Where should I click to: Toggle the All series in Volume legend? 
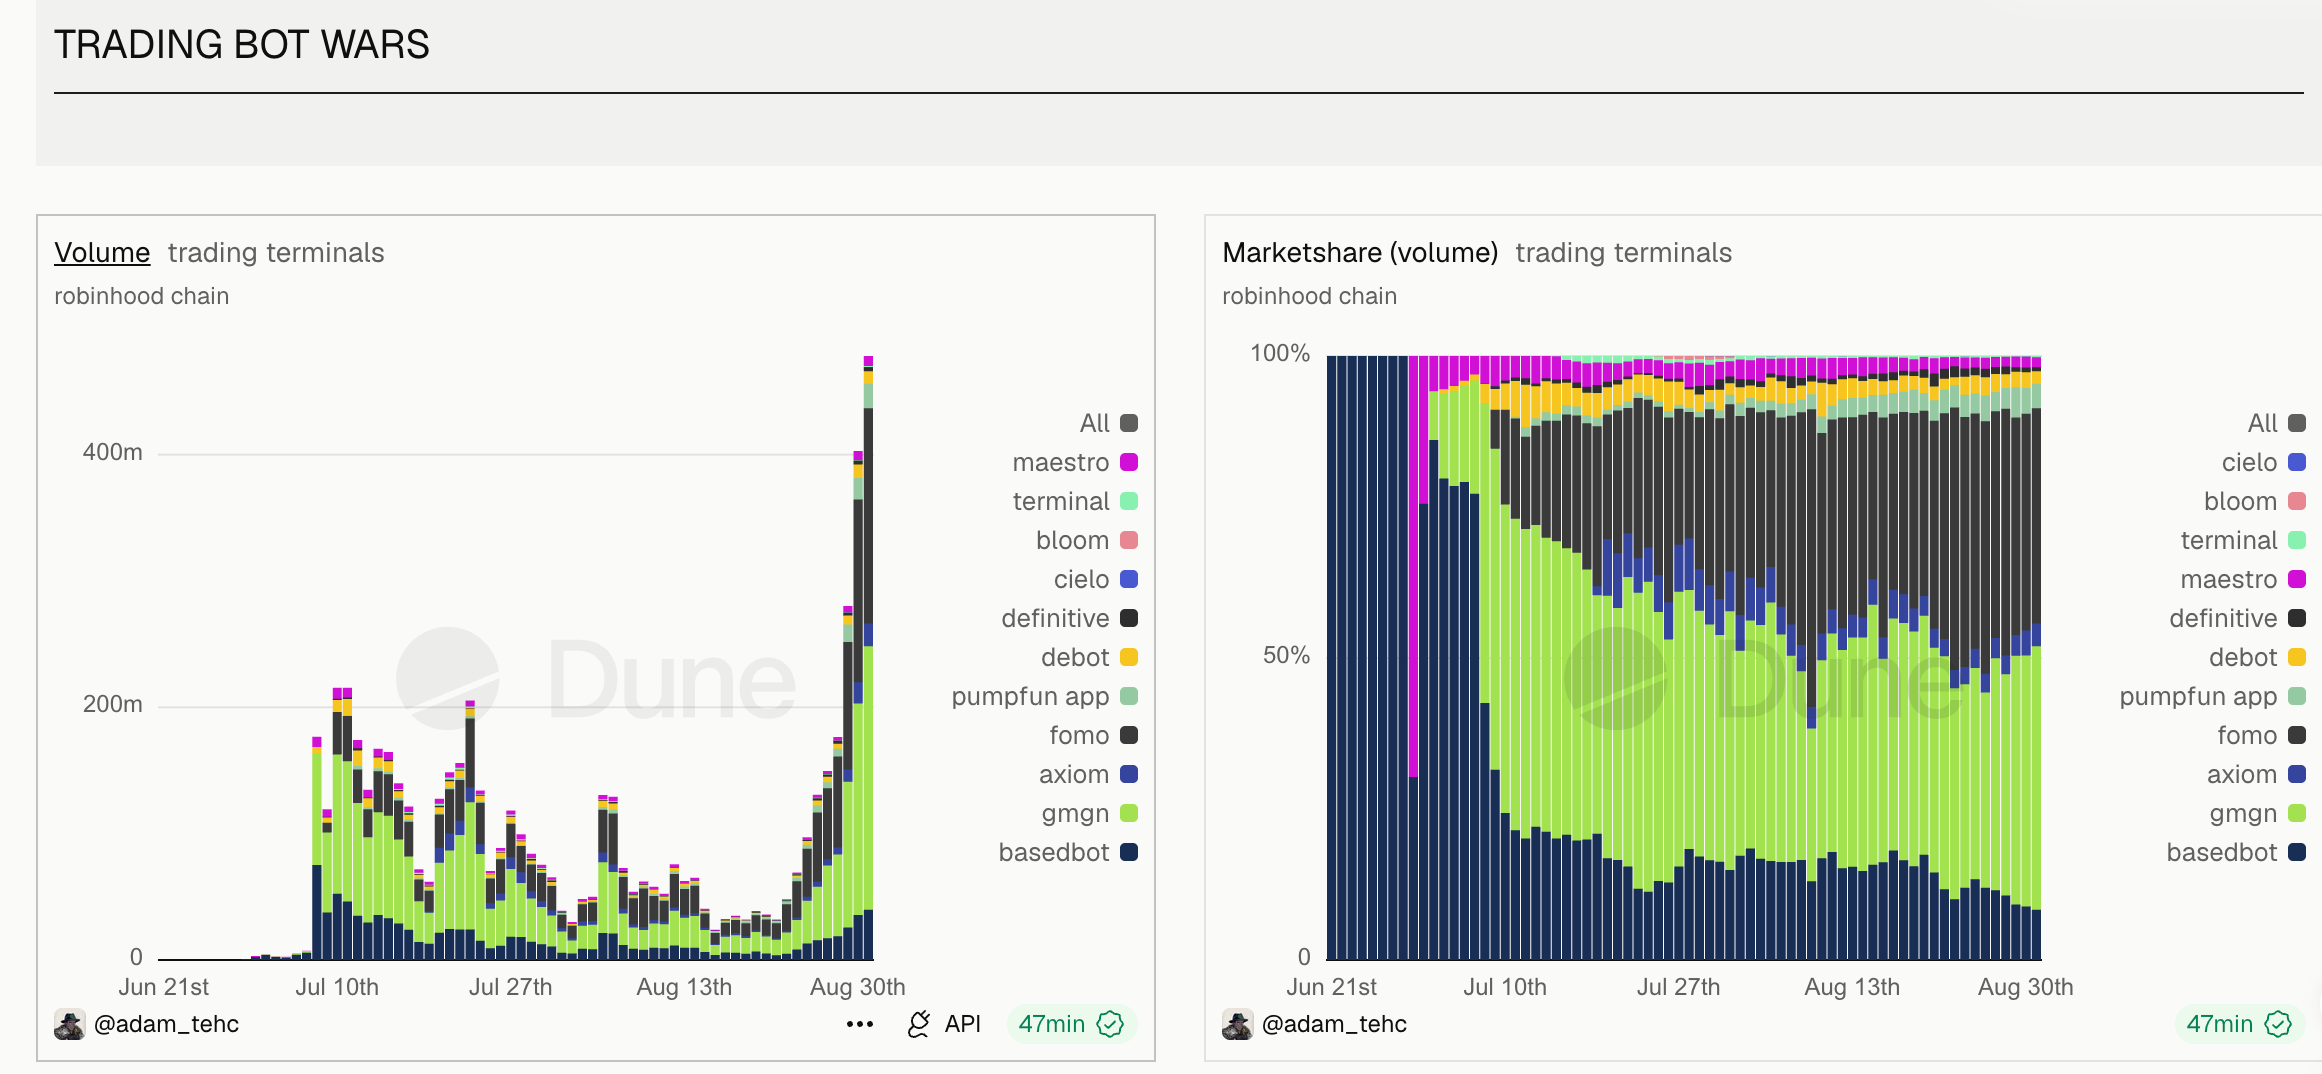(1108, 423)
